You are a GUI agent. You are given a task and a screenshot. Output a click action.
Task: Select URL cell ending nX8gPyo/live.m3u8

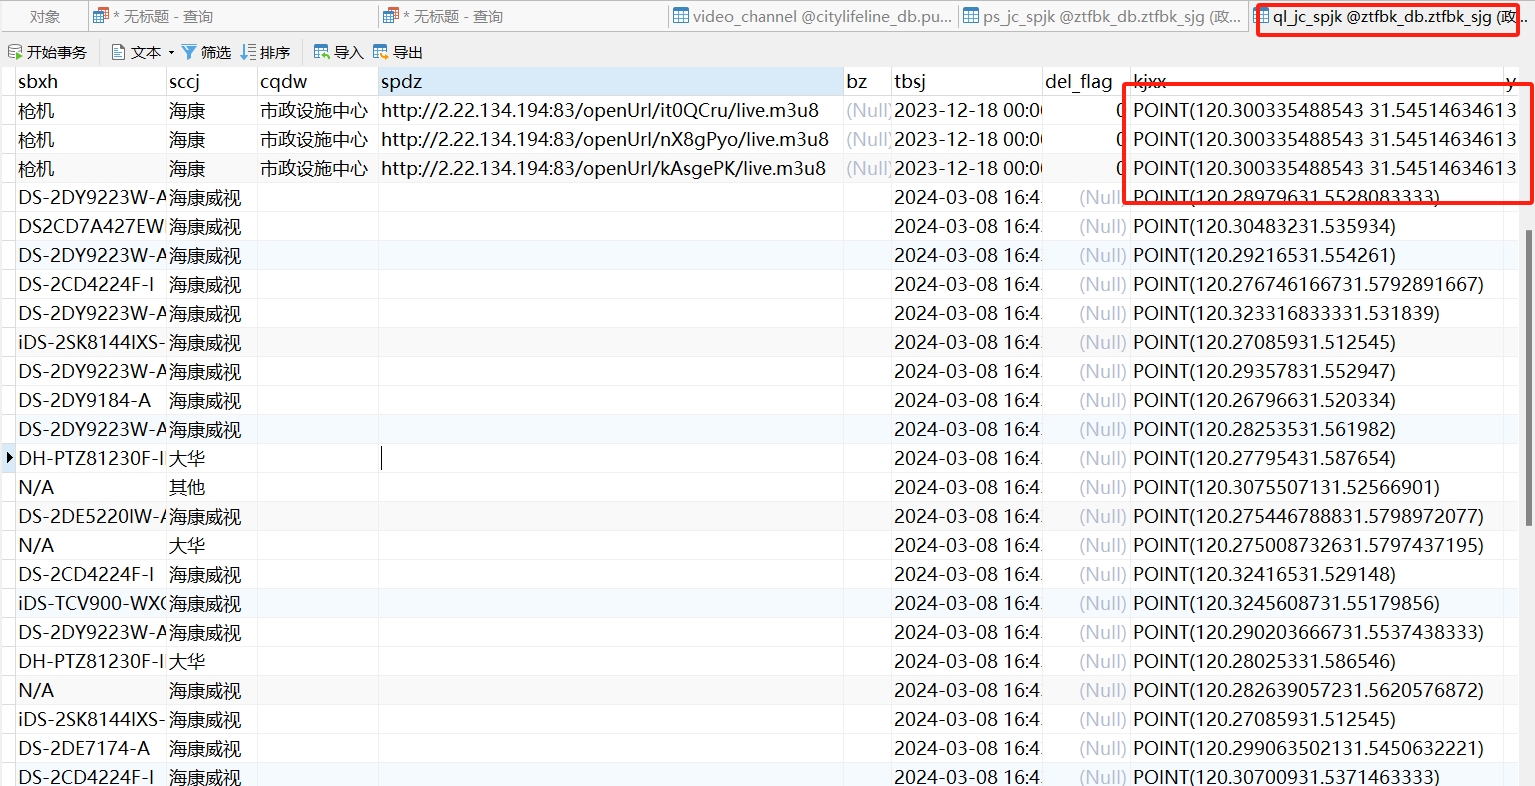click(611, 139)
